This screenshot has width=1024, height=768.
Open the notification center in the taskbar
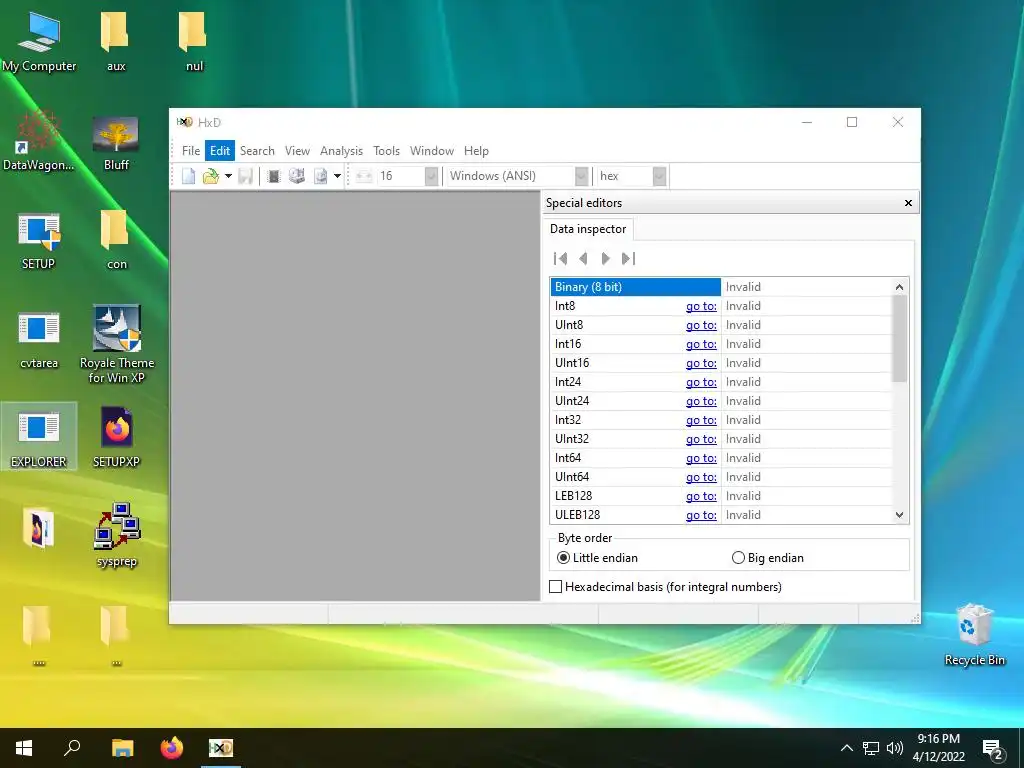(x=993, y=749)
